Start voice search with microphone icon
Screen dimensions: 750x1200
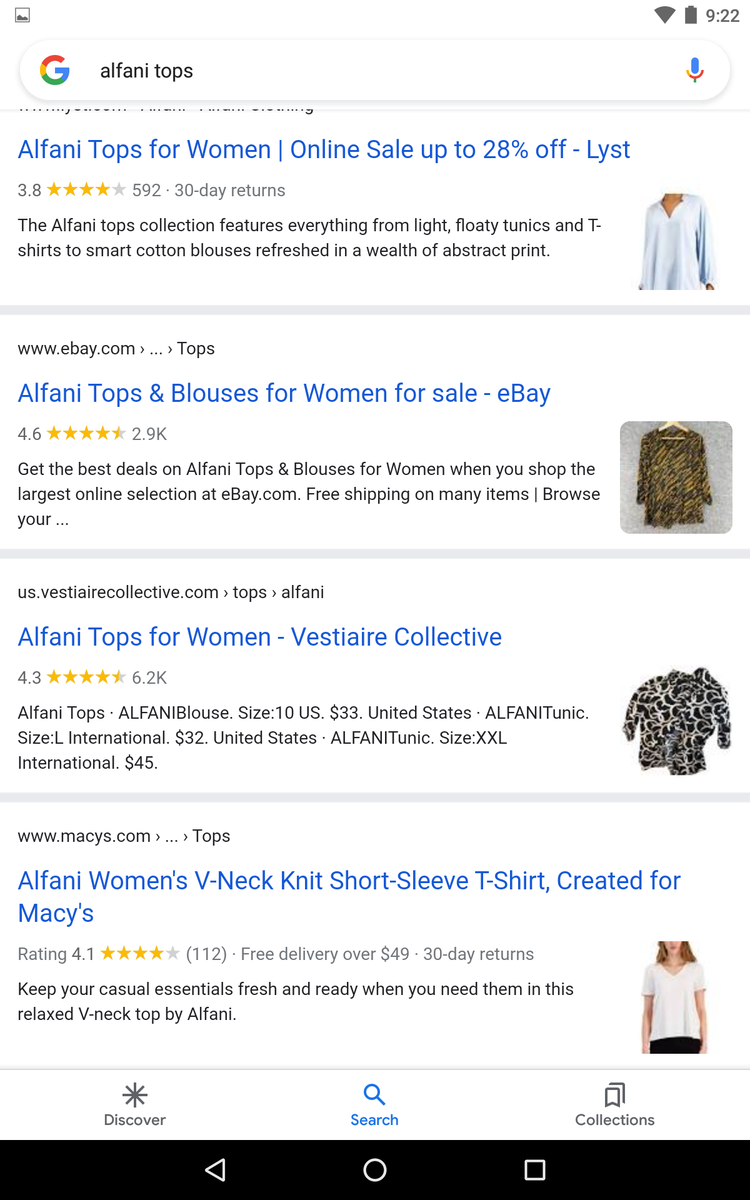(695, 71)
